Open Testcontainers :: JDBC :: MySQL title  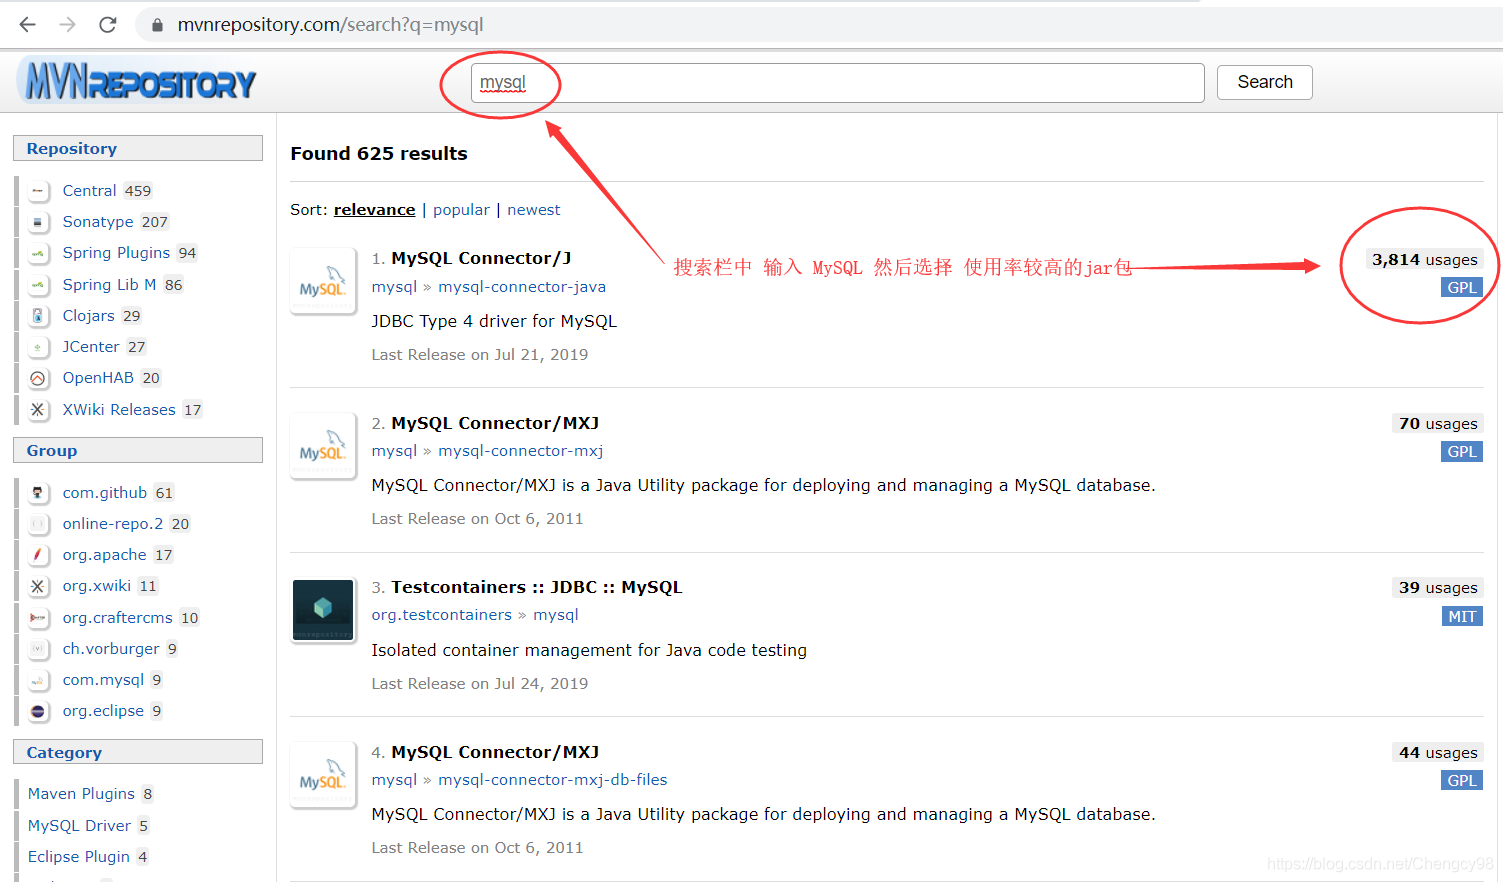[x=536, y=587]
